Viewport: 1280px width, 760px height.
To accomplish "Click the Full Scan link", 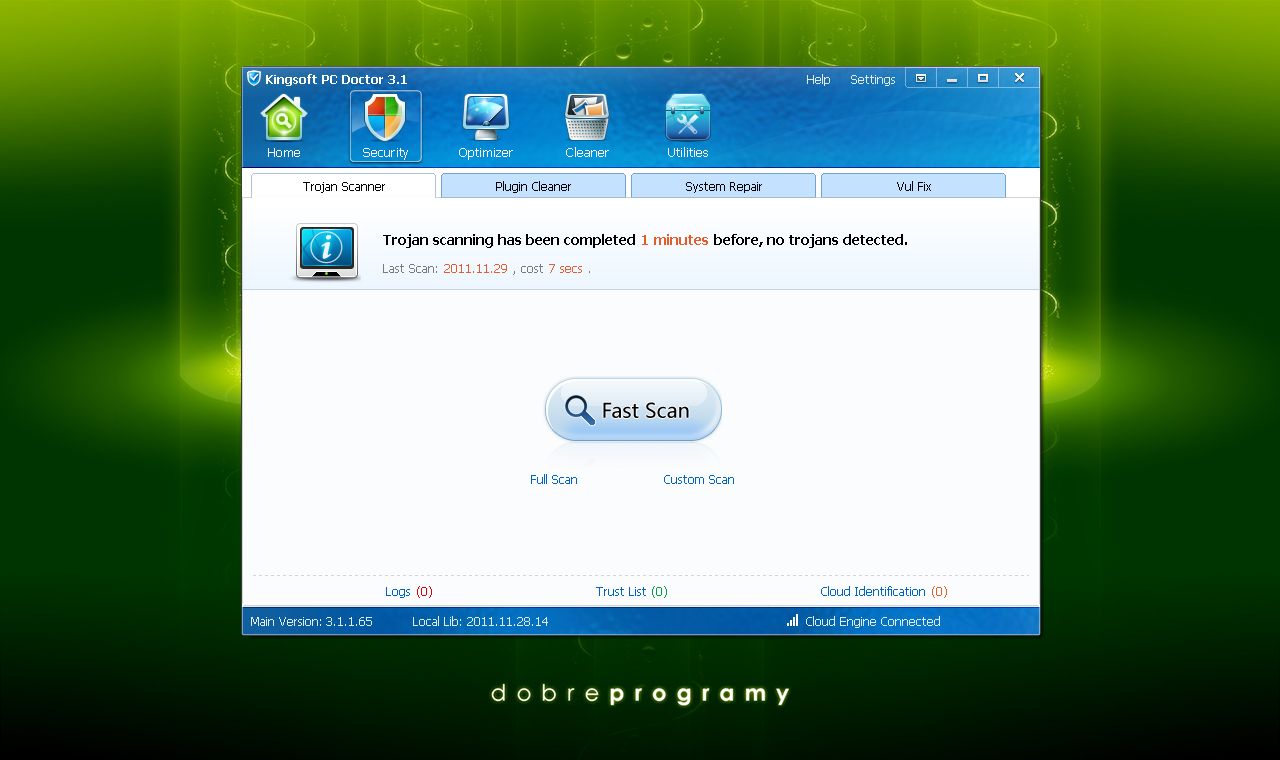I will point(553,479).
